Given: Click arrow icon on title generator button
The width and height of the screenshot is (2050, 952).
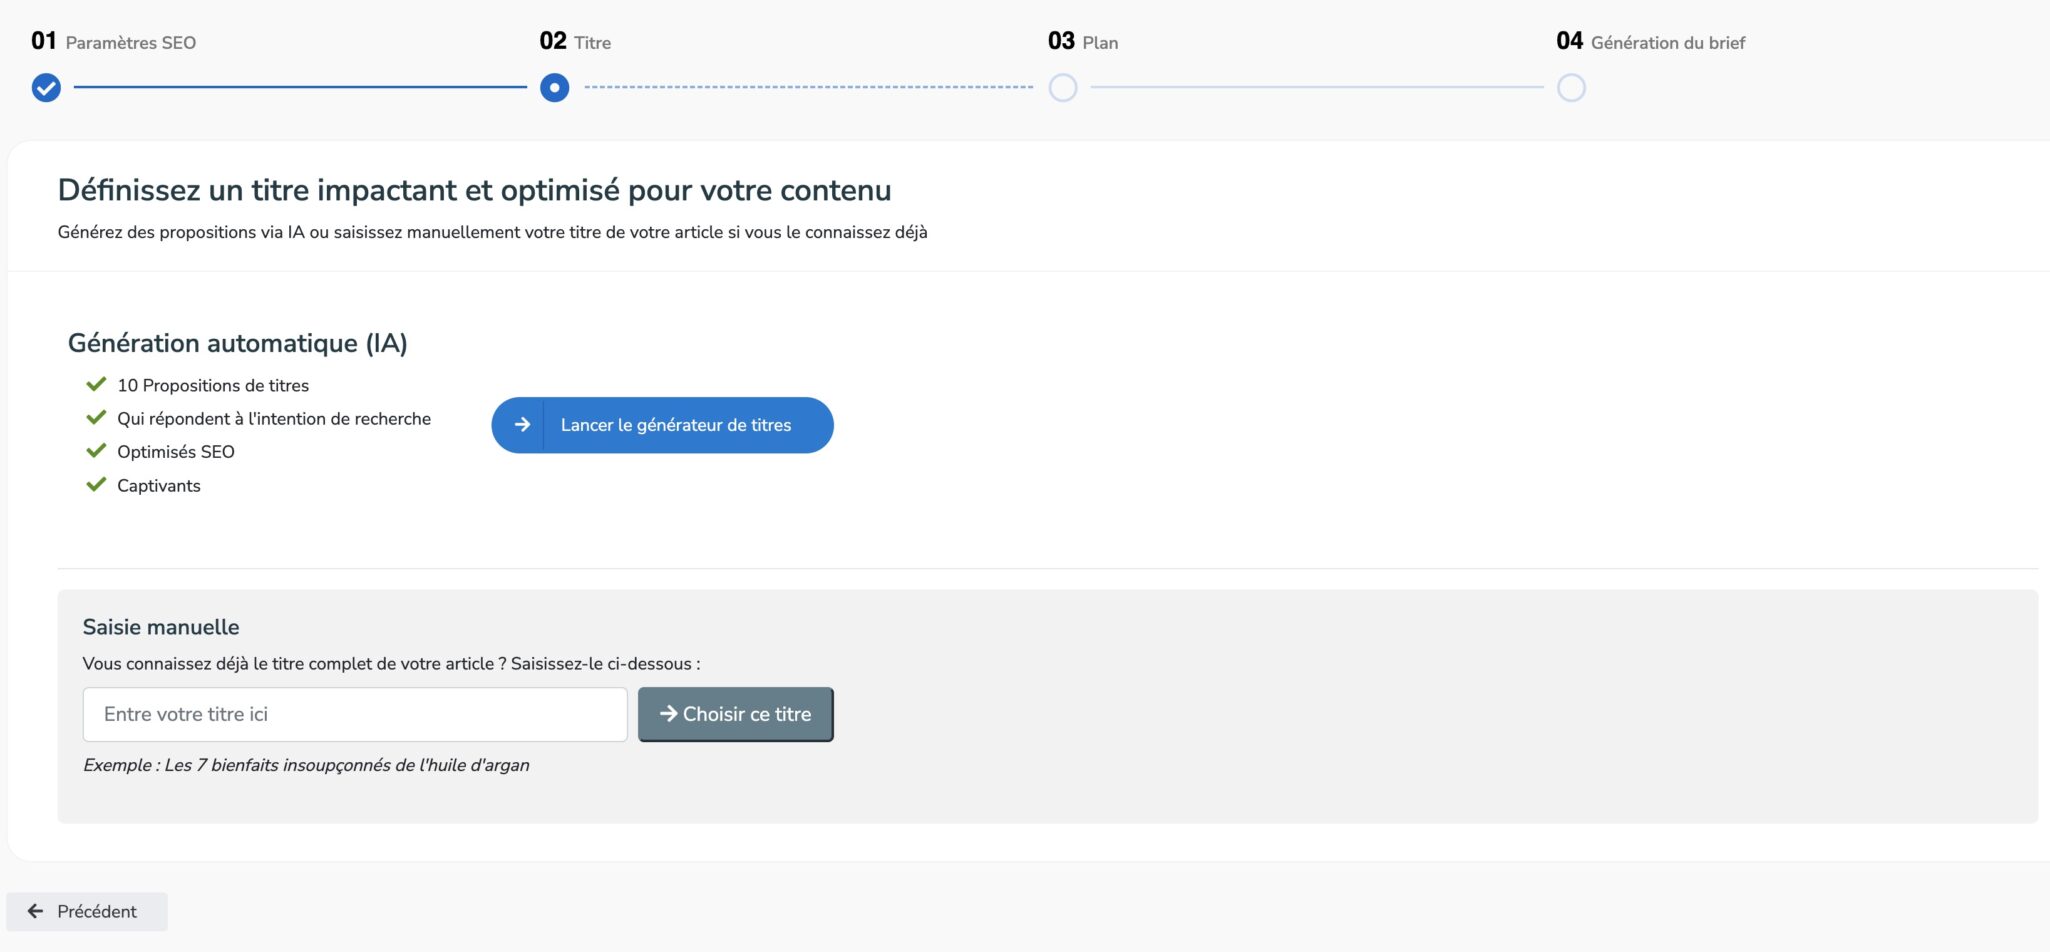Looking at the screenshot, I should click(x=521, y=425).
